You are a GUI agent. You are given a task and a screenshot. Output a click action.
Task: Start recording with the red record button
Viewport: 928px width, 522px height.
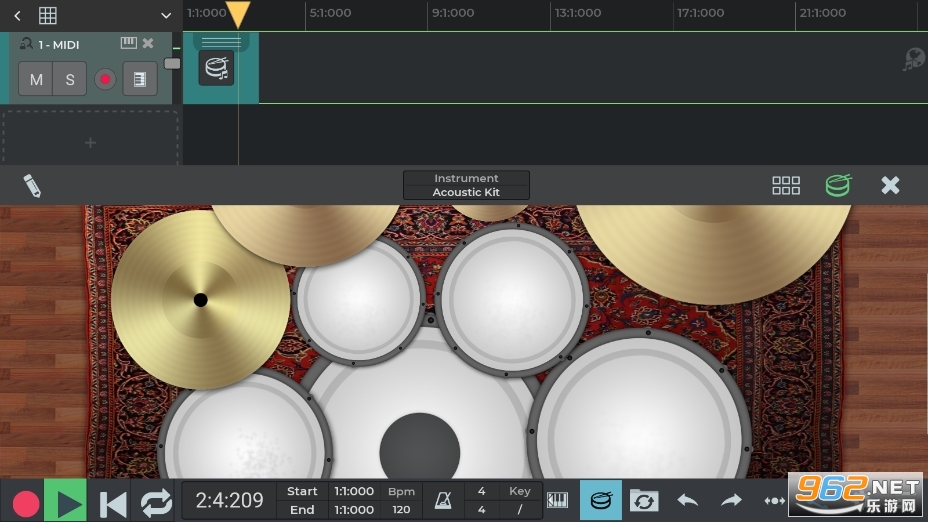(26, 502)
